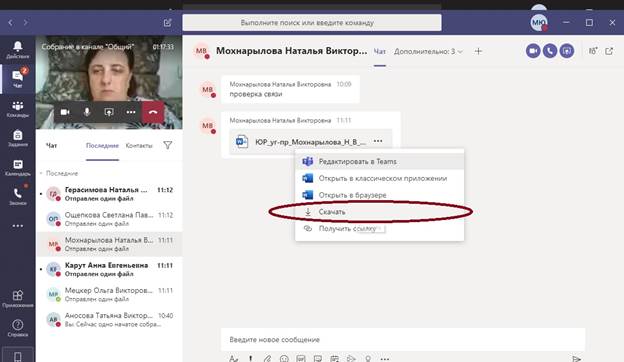
Task: Open more composer options ellipsis
Action: point(384,359)
